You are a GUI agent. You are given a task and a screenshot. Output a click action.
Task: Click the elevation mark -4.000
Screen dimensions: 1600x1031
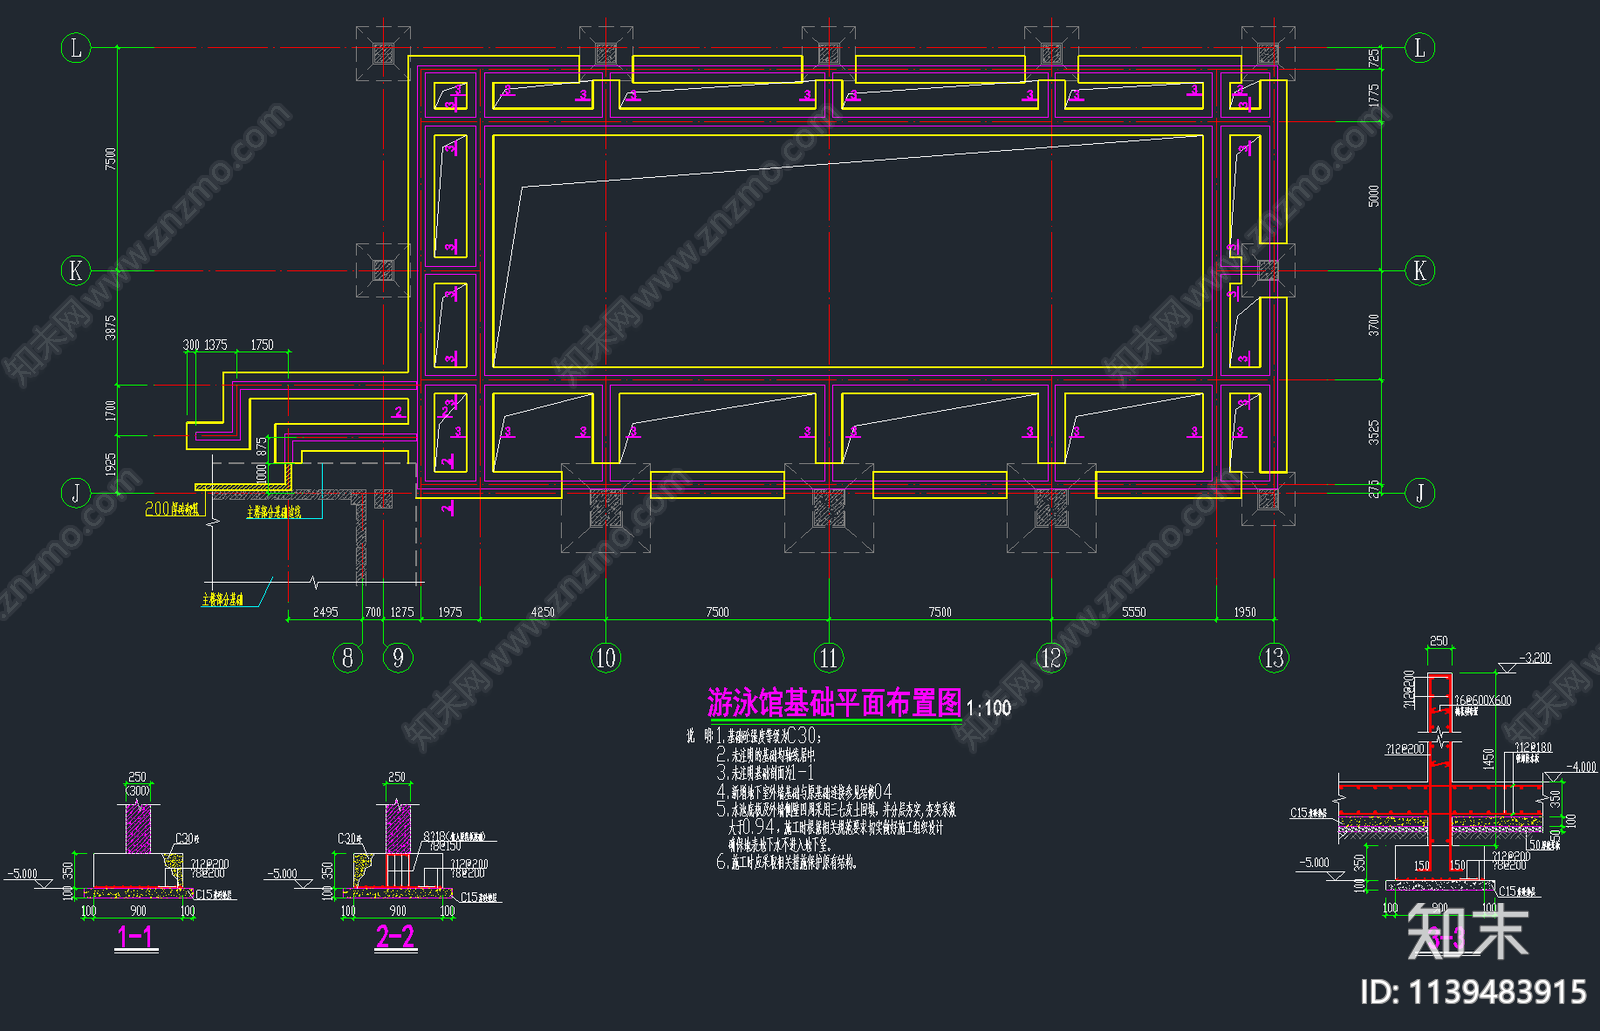1581,767
